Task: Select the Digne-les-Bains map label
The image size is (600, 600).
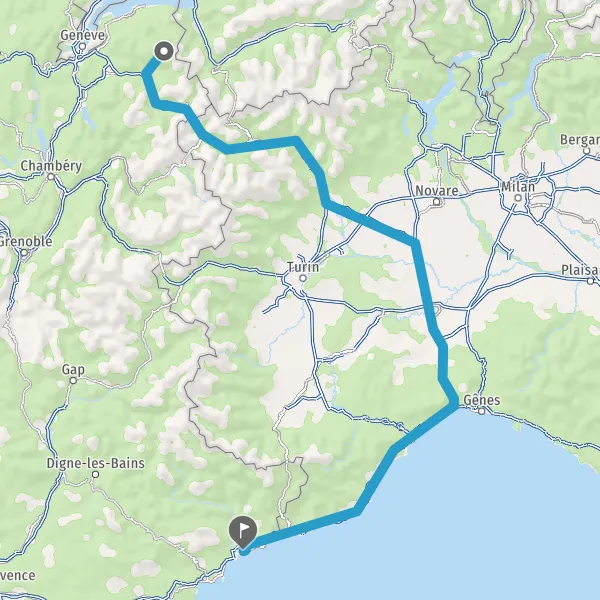Action: click(x=96, y=463)
